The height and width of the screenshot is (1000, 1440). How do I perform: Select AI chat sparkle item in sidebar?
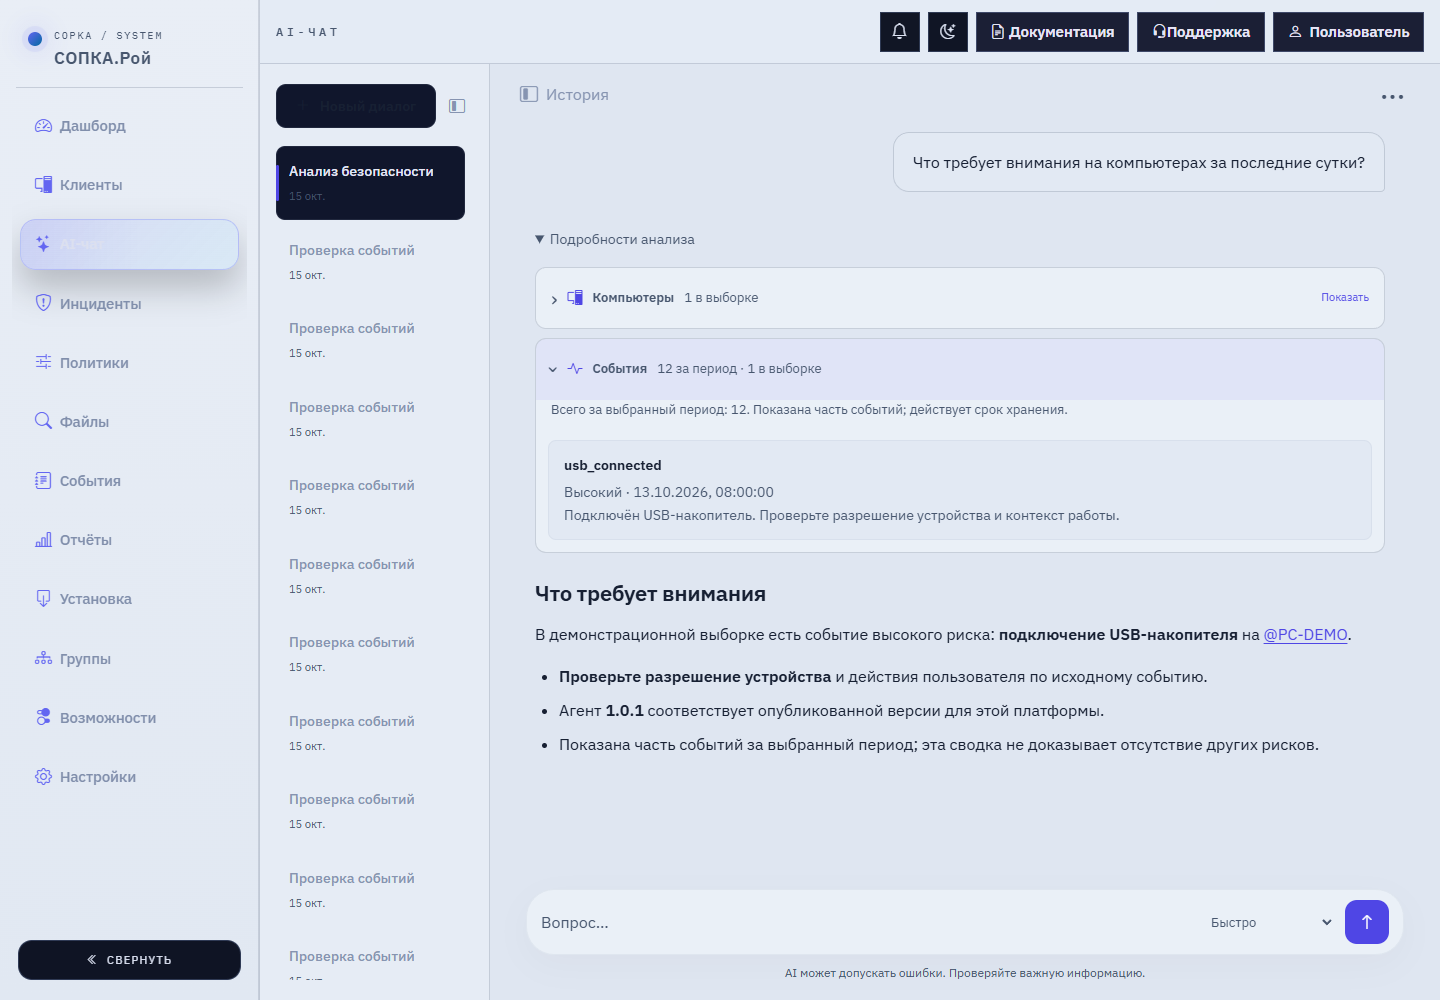pyautogui.click(x=129, y=244)
